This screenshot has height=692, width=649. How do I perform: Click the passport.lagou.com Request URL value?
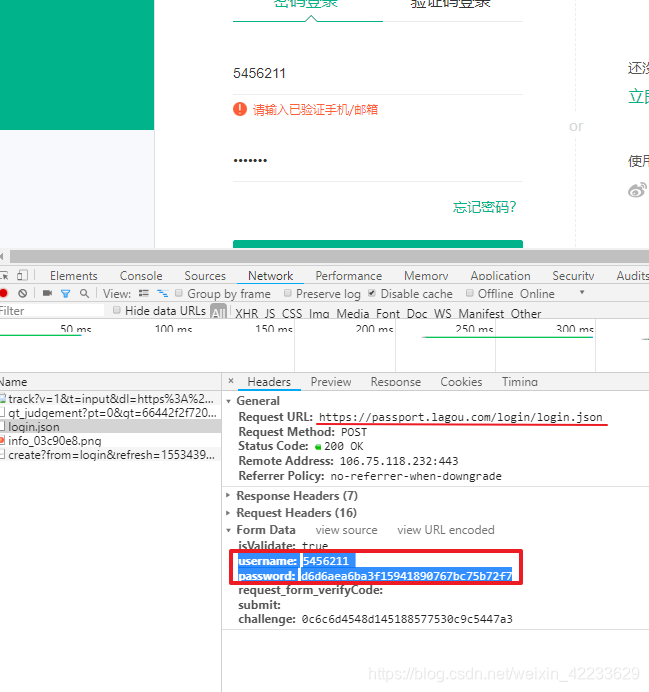point(460,417)
